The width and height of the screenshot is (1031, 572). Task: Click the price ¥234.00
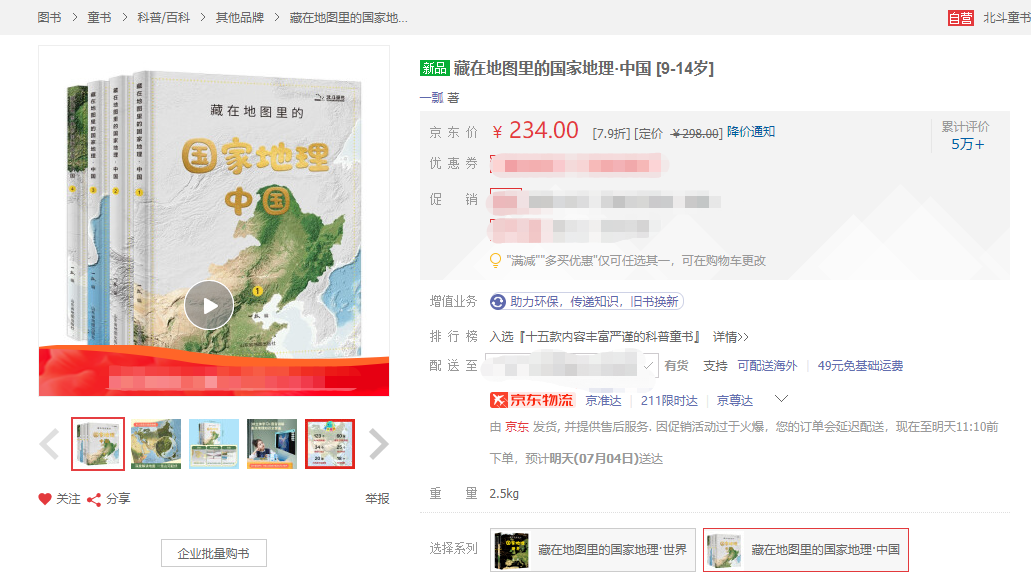coord(535,130)
